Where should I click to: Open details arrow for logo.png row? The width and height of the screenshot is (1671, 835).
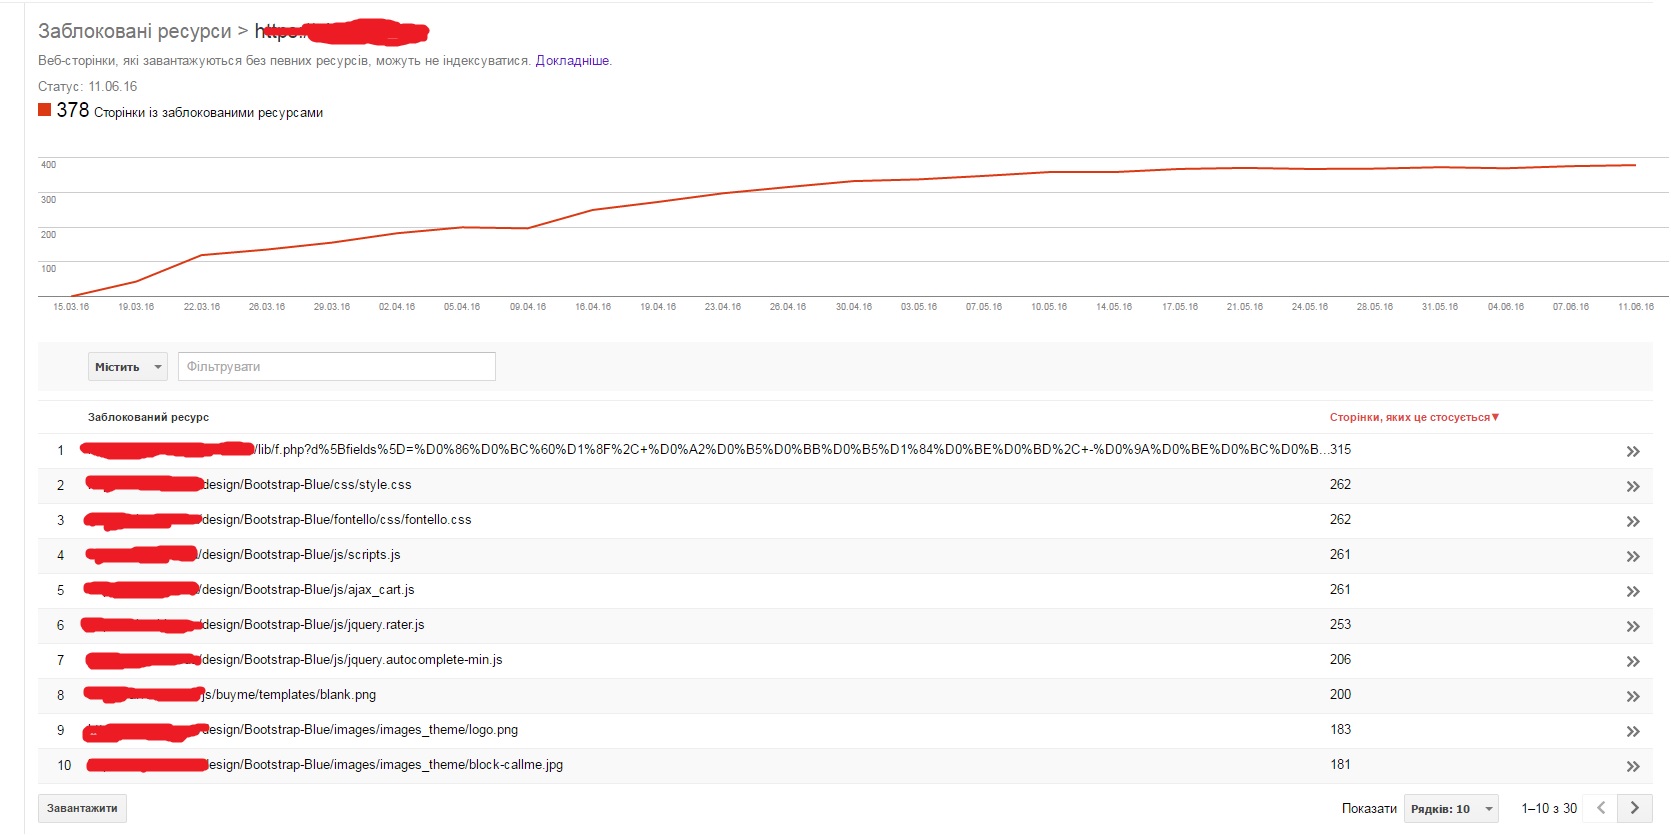pos(1632,731)
